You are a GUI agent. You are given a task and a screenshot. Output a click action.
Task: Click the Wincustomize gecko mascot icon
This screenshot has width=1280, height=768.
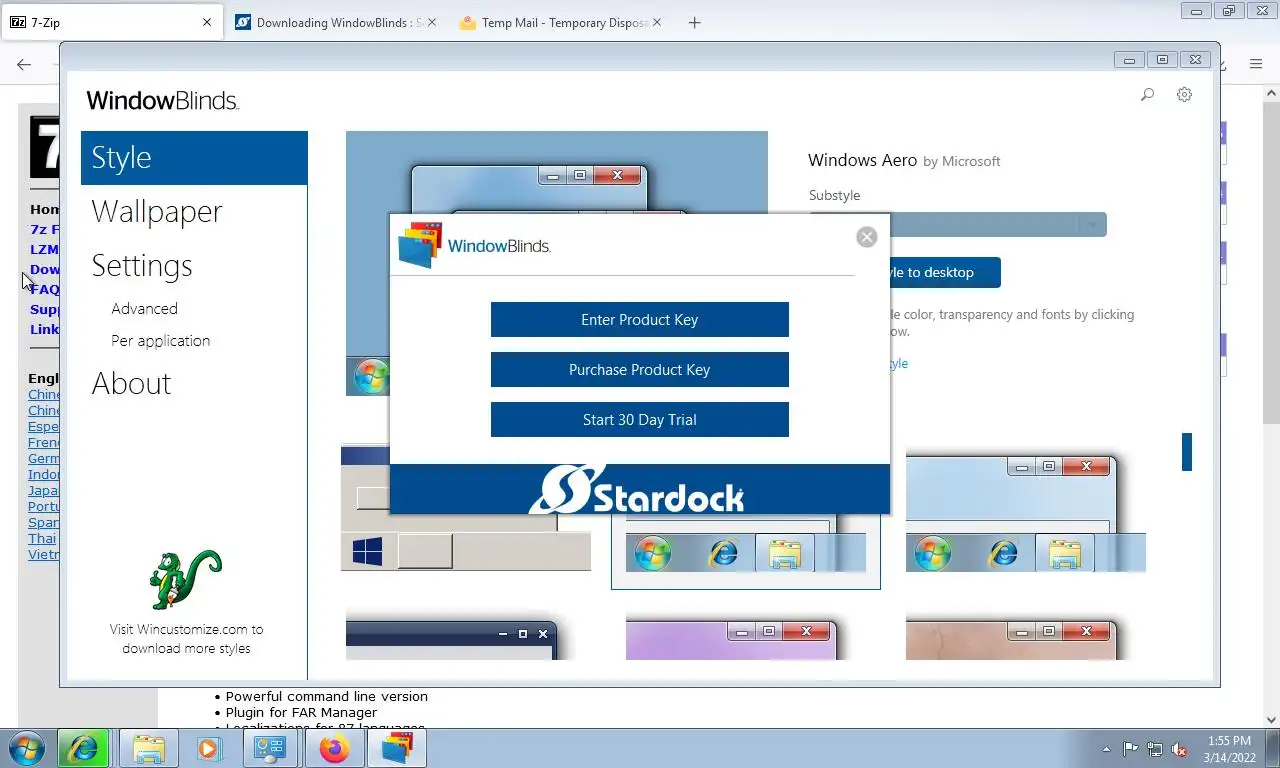[185, 579]
